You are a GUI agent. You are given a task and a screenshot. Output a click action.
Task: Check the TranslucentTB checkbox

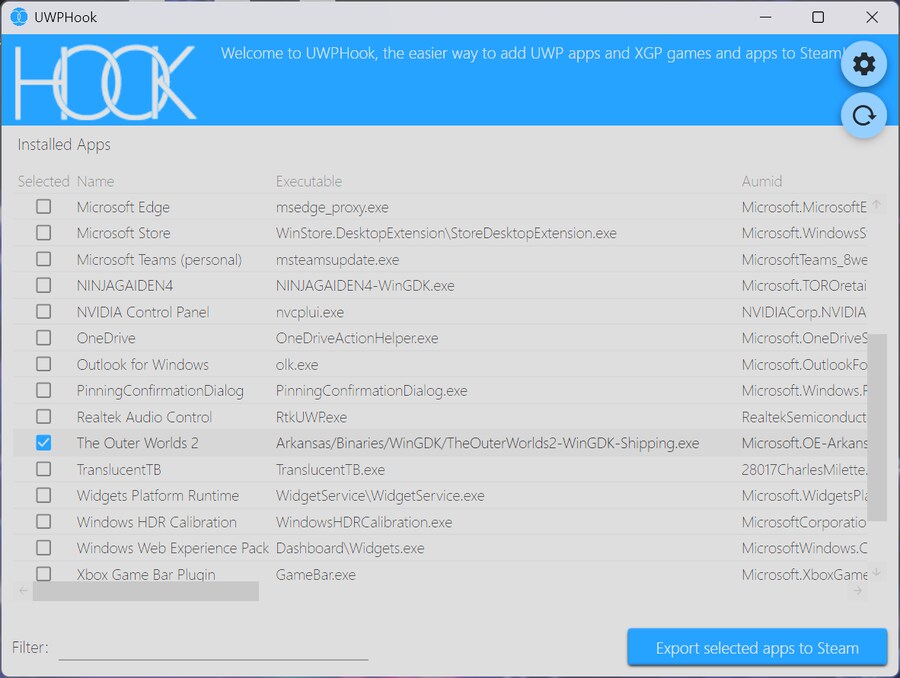44,469
